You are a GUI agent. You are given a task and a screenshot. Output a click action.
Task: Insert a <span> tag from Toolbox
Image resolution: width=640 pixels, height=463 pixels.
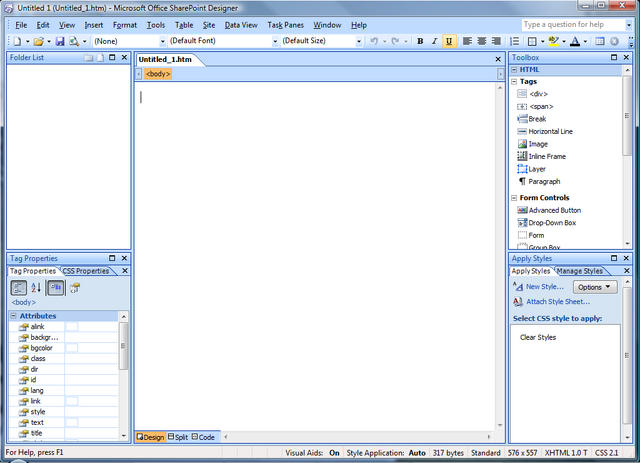click(x=535, y=107)
